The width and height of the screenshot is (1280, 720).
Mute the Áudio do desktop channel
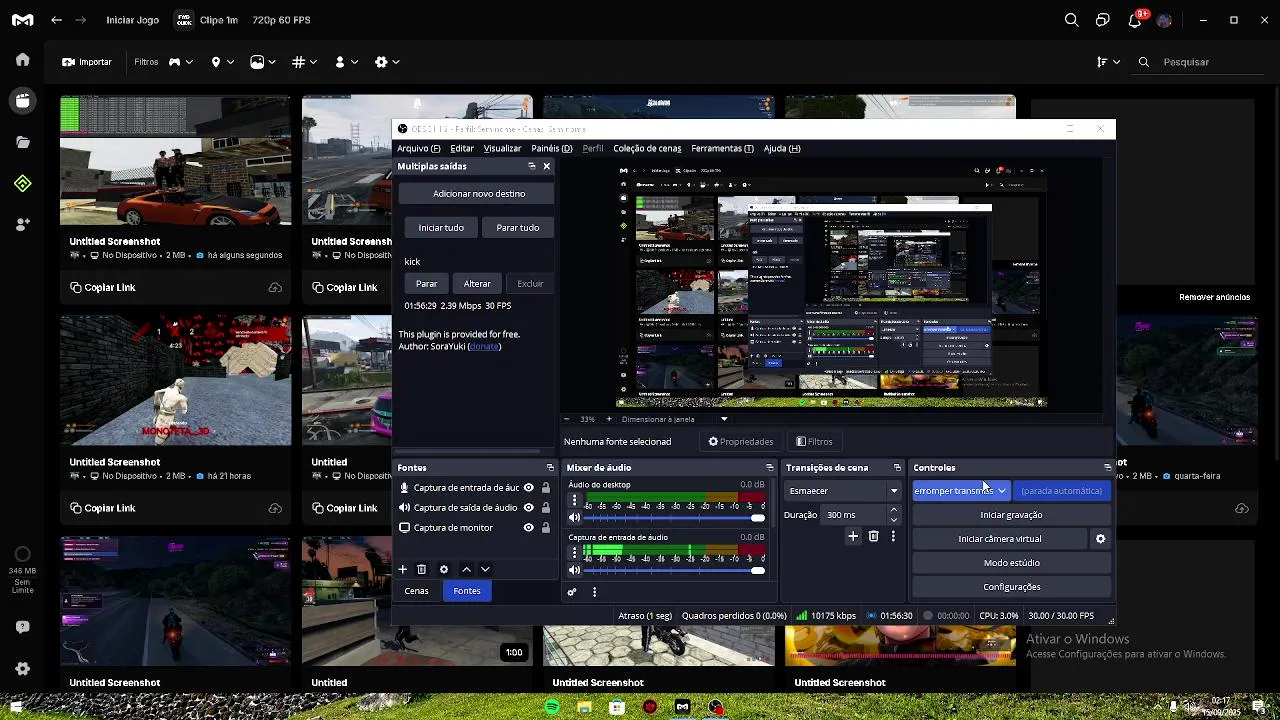point(574,517)
